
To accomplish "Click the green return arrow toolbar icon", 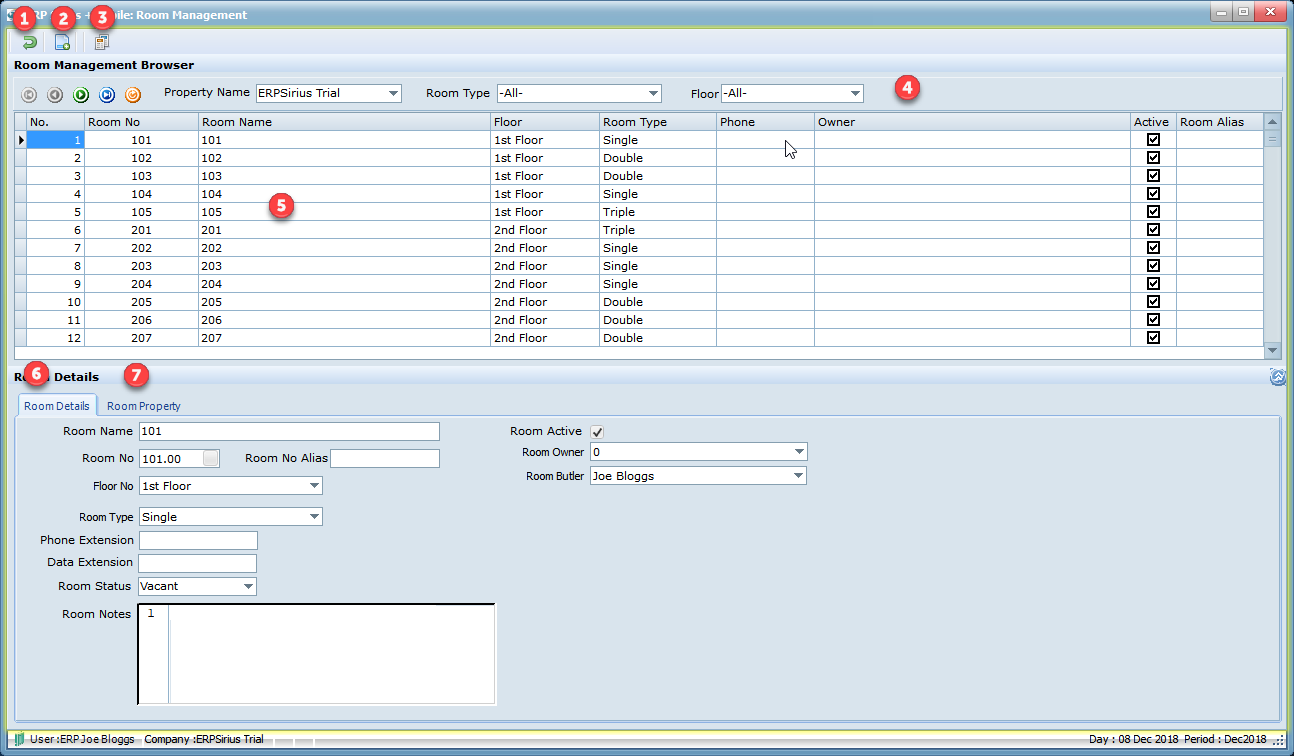I will click(29, 42).
